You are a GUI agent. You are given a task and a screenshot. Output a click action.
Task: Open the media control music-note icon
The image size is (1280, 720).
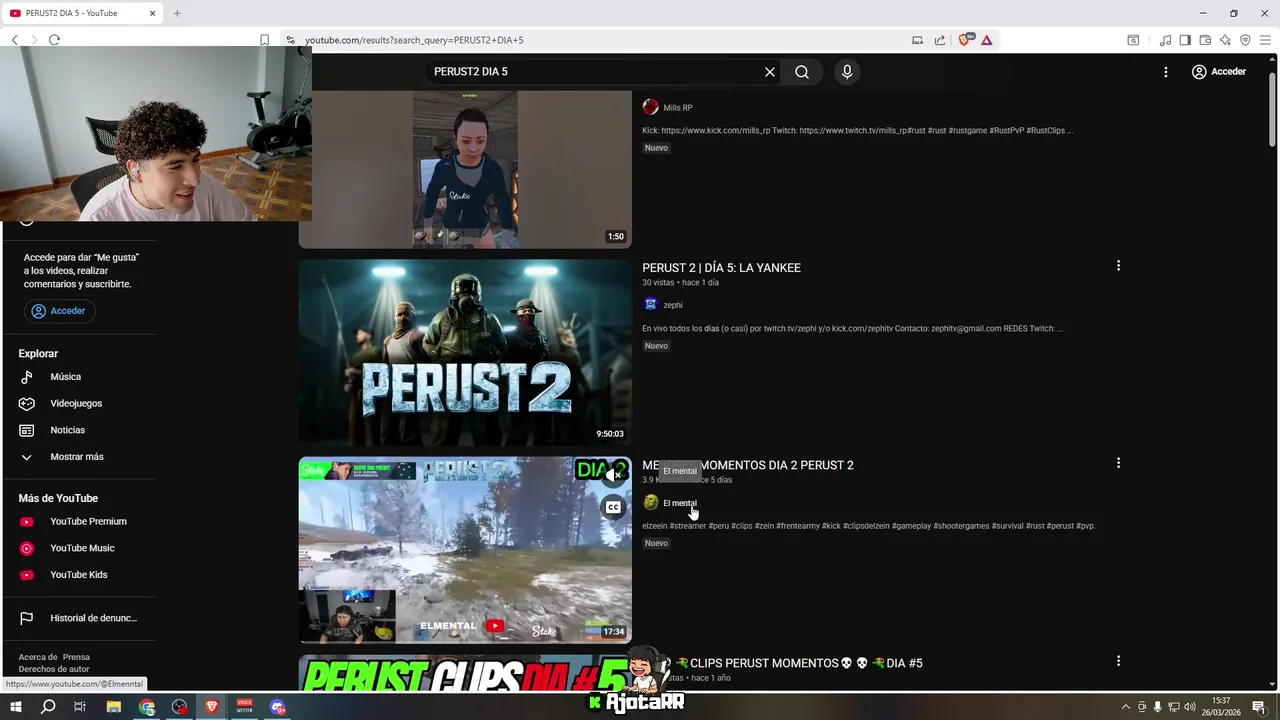pyautogui.click(x=1165, y=40)
